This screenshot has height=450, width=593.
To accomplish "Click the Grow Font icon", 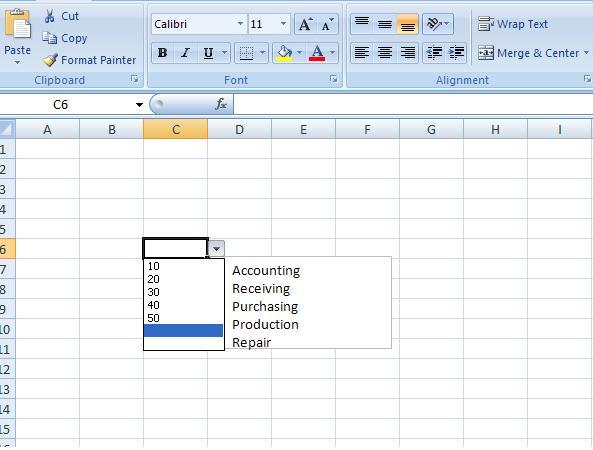I will click(306, 24).
